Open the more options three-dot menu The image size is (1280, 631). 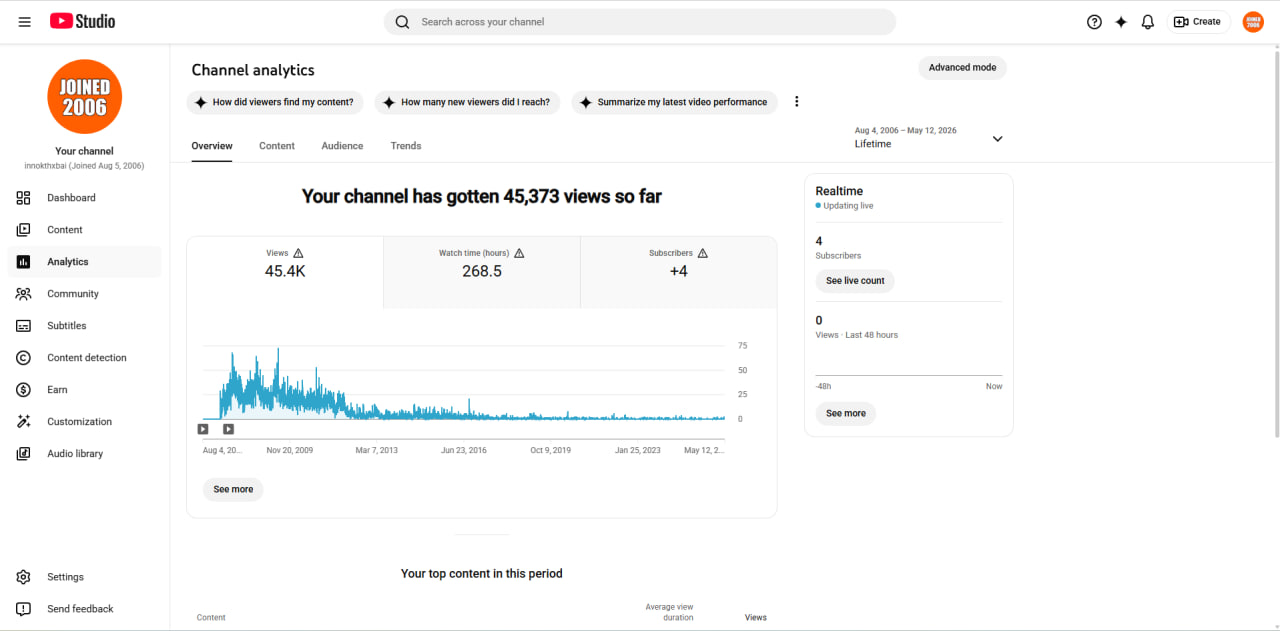tap(797, 102)
